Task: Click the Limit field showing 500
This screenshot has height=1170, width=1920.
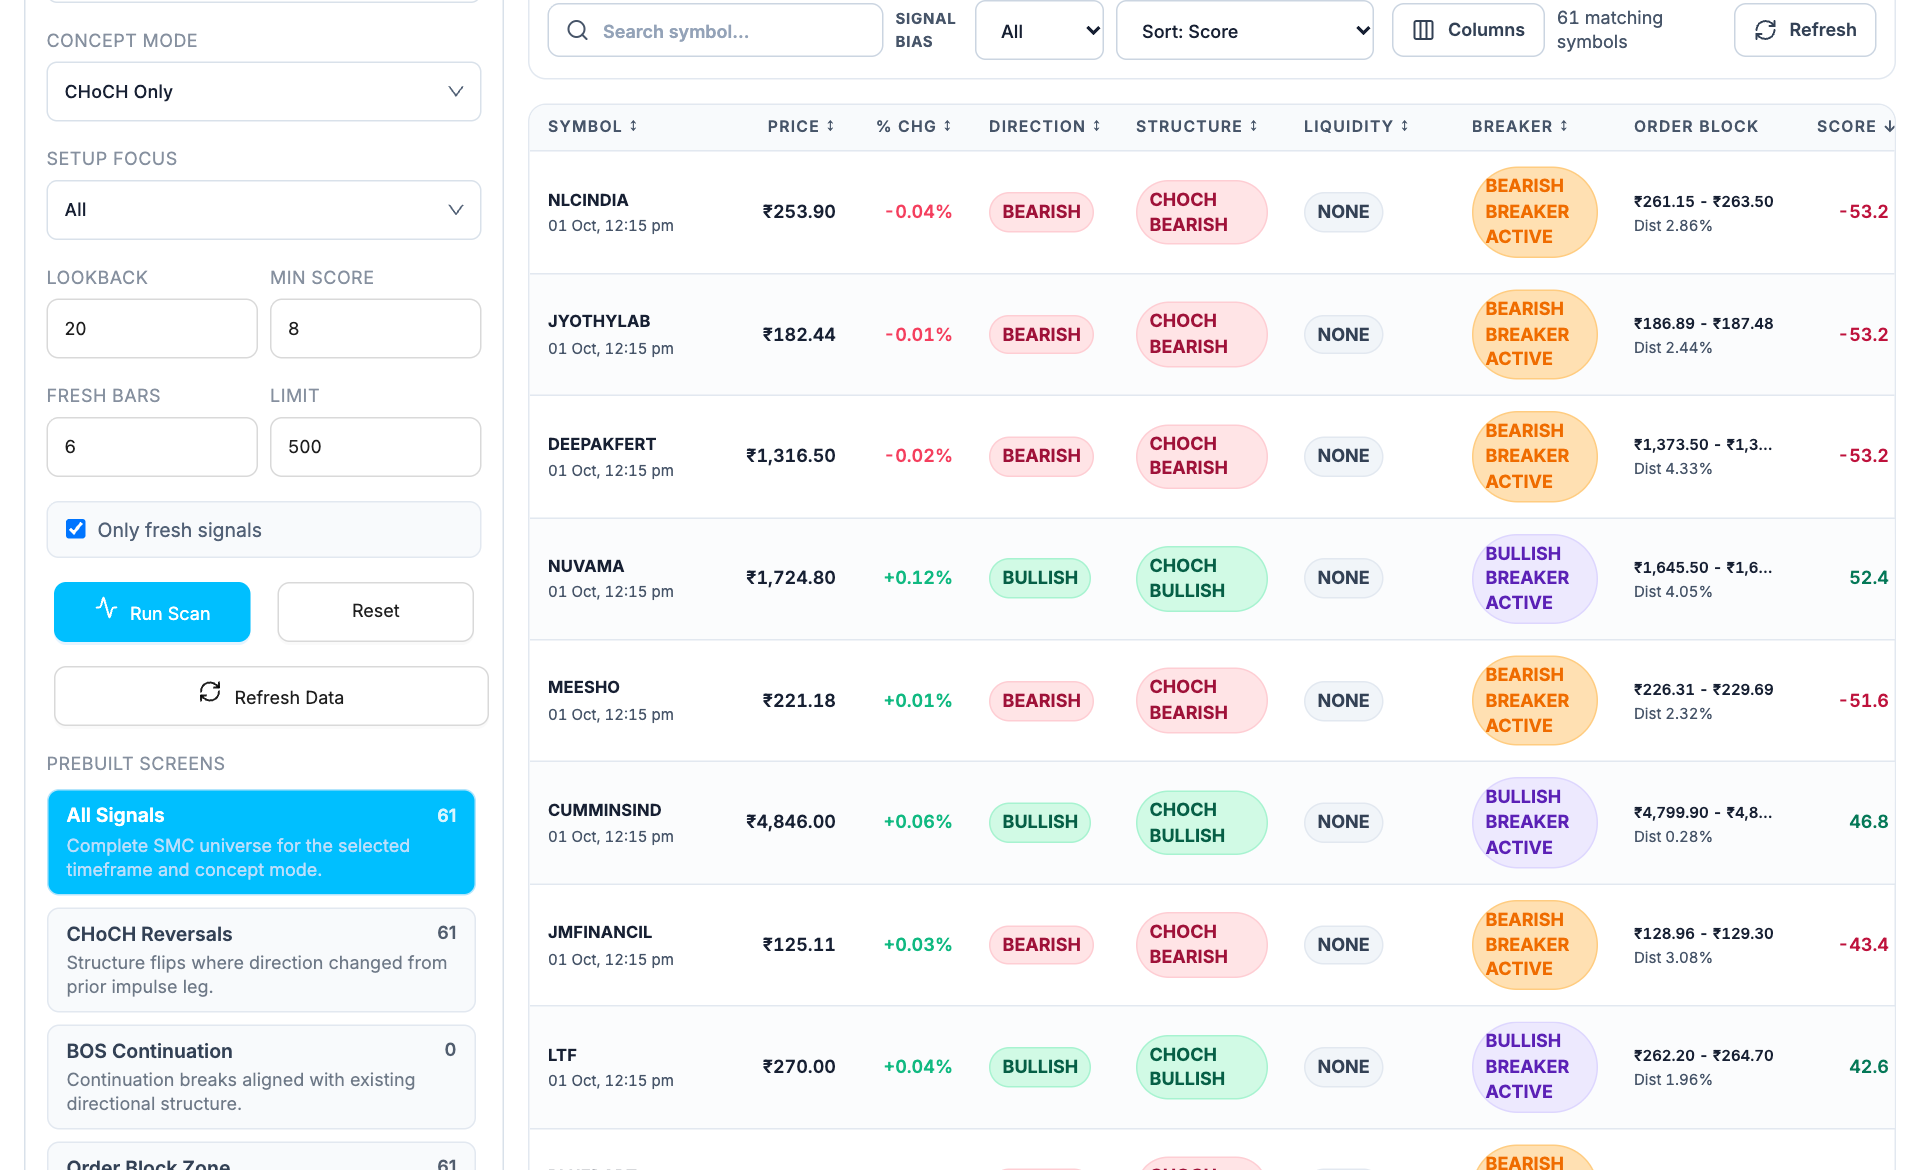Action: 375,447
